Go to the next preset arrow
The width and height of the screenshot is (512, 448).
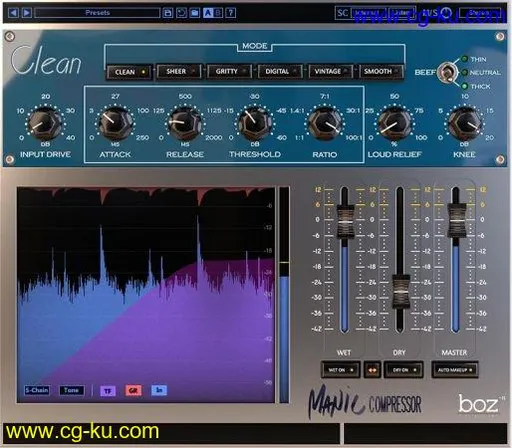(27, 13)
